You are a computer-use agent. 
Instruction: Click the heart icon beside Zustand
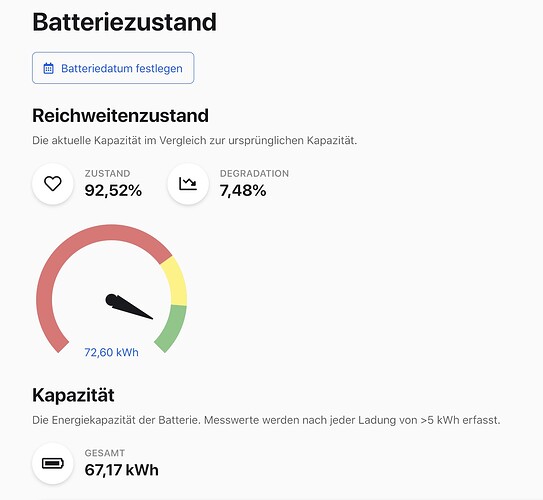[x=53, y=184]
